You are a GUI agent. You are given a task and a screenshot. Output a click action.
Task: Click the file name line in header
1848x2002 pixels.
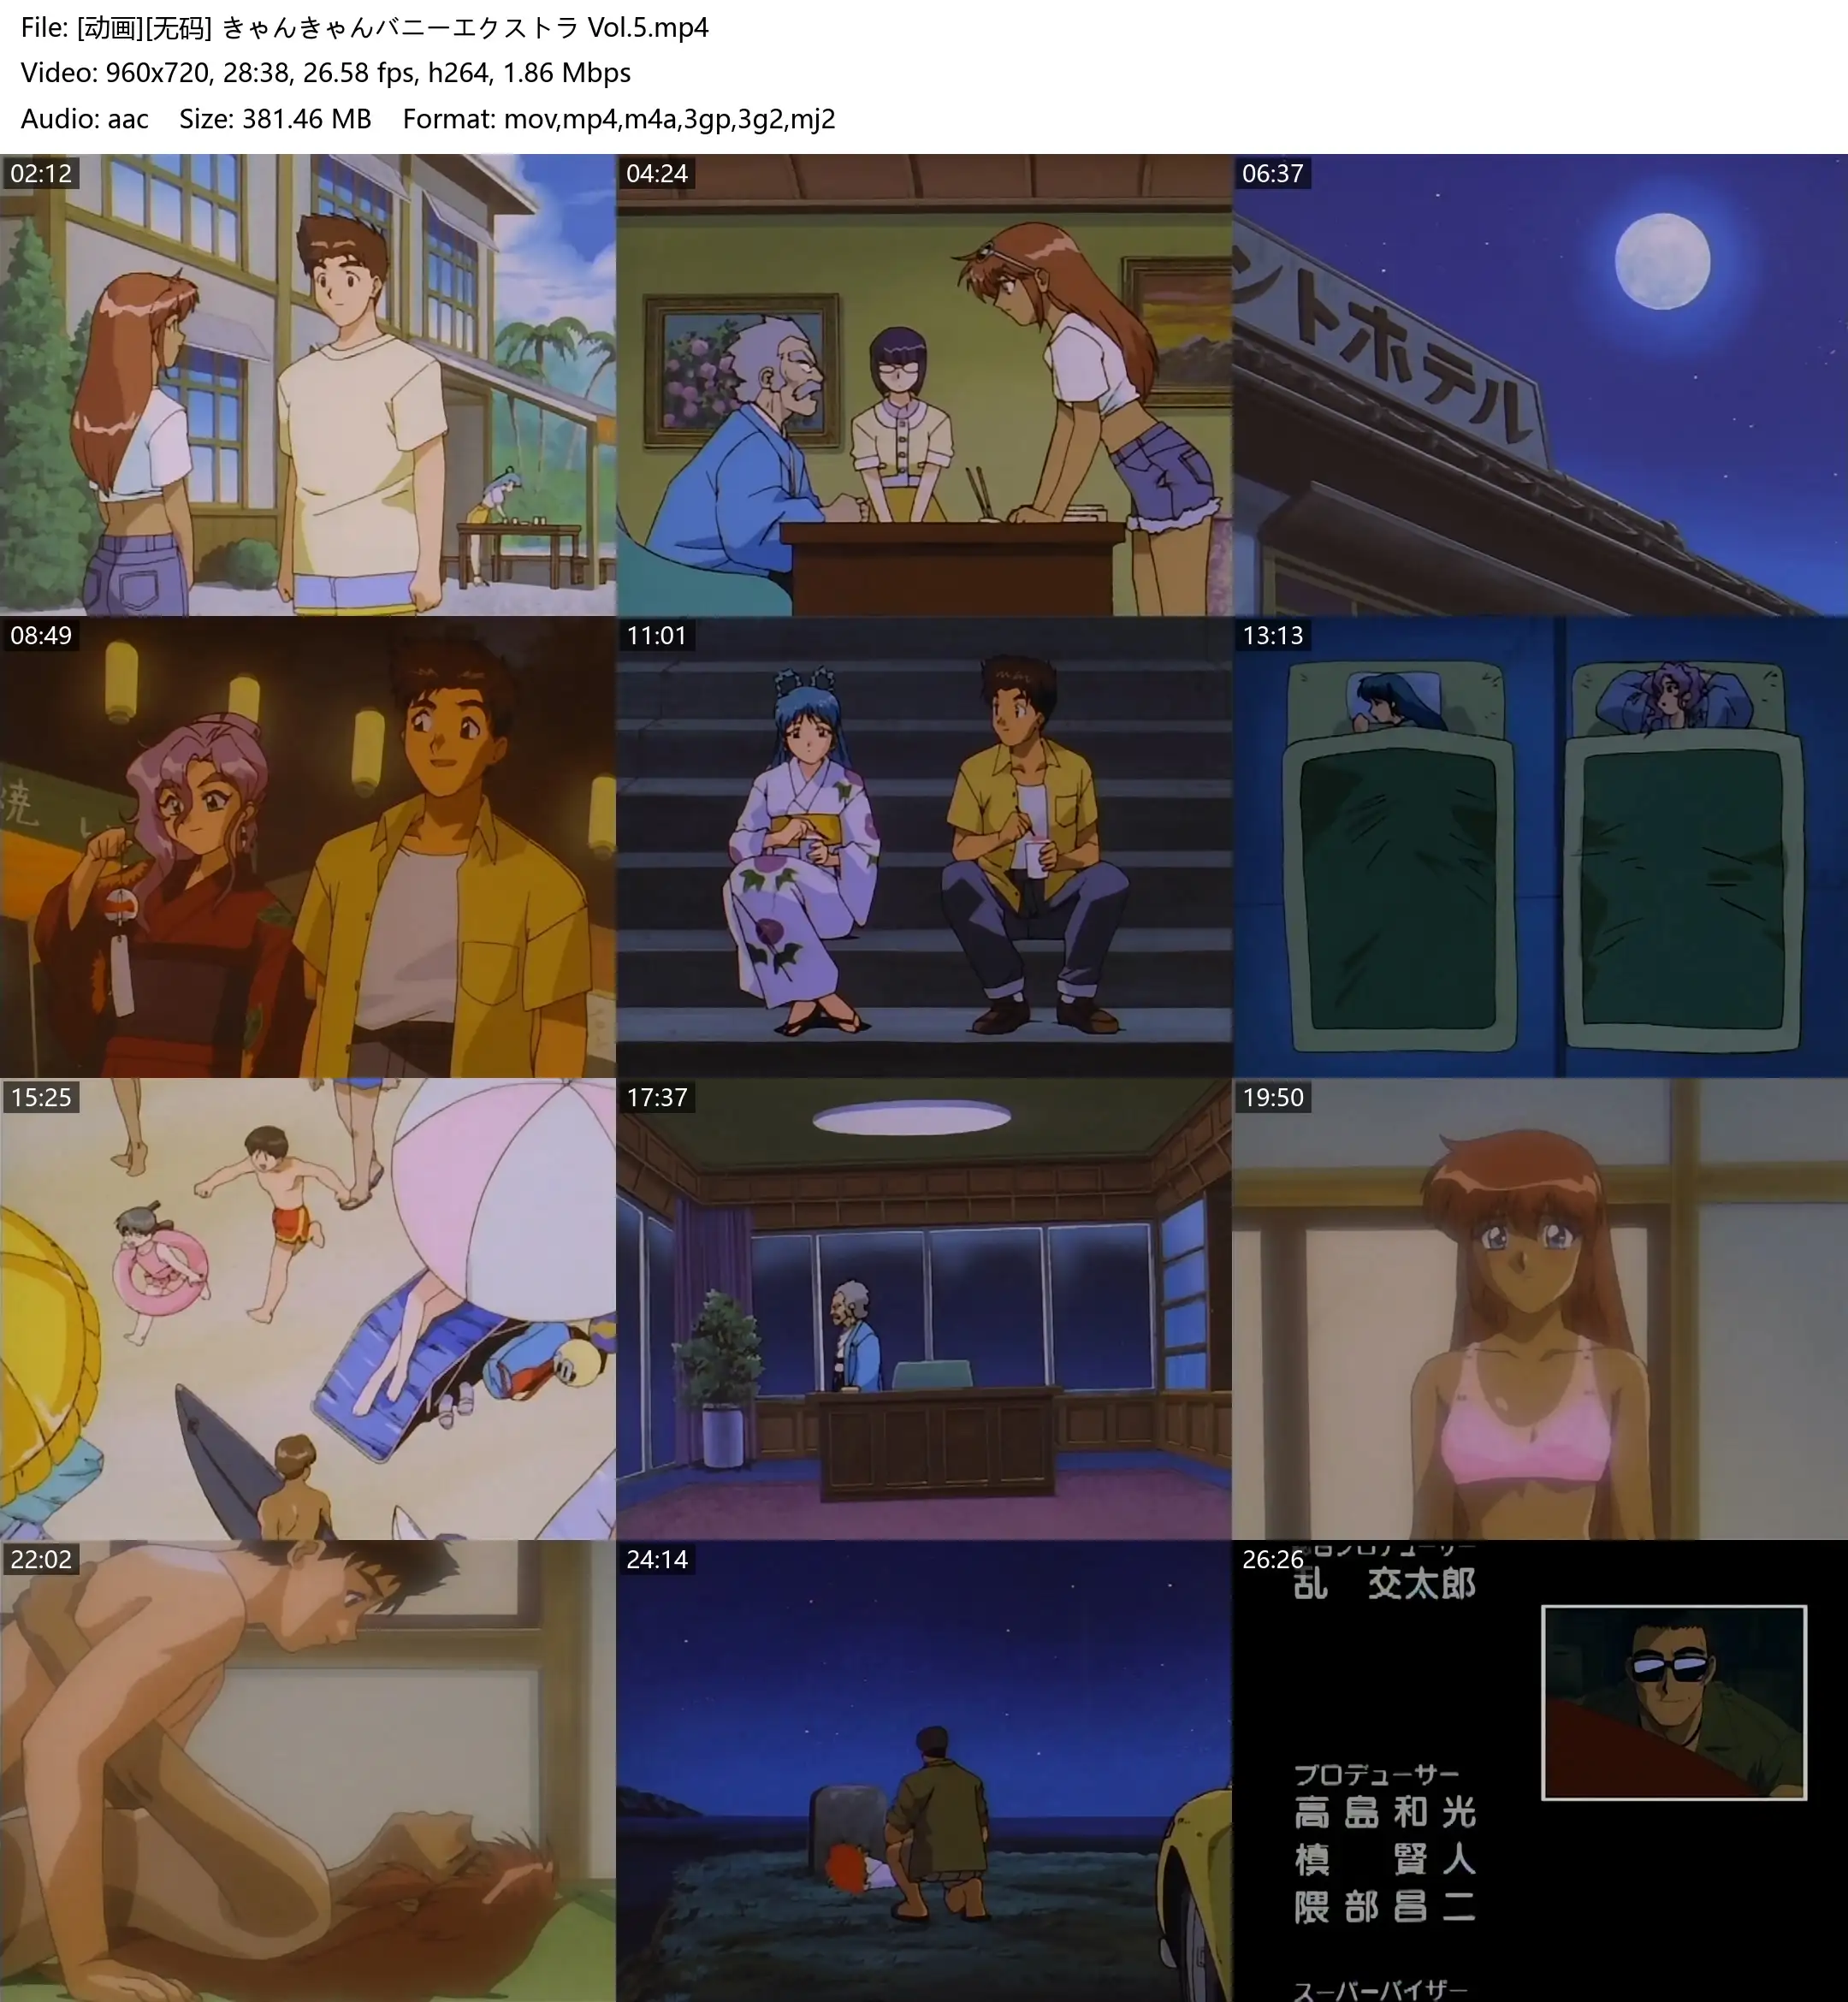(x=365, y=28)
